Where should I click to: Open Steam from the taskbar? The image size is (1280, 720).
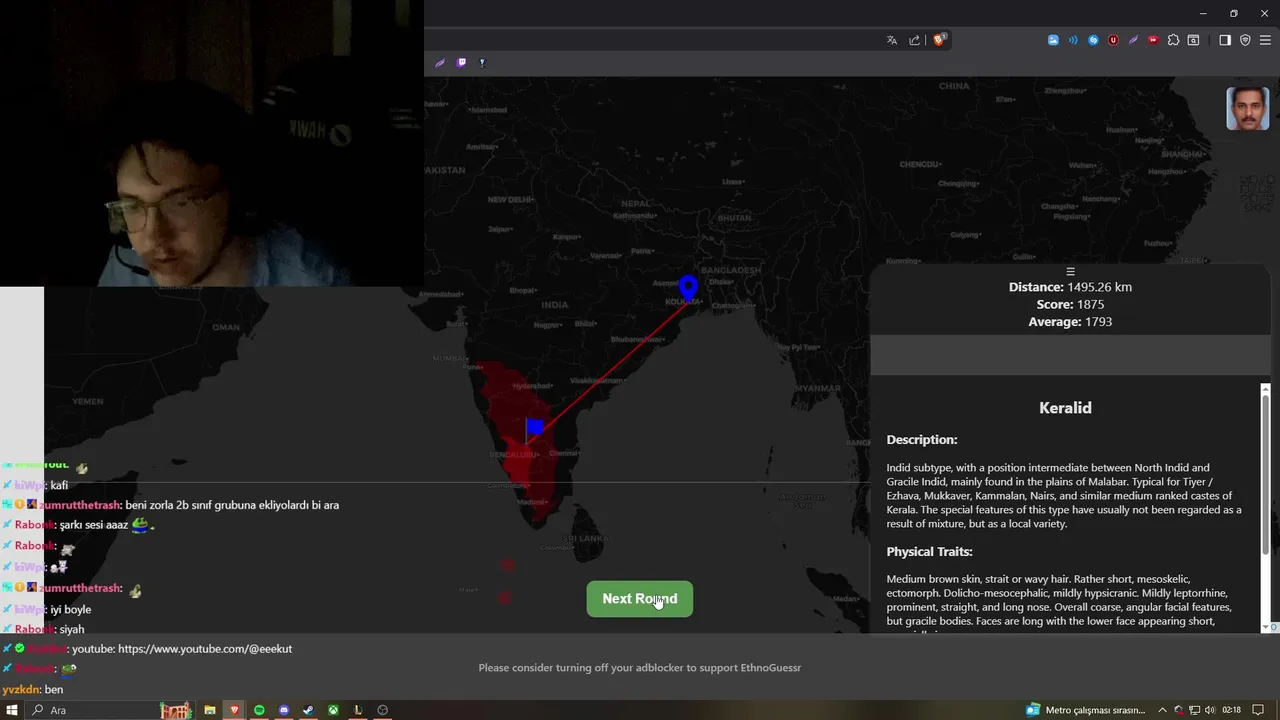[308, 710]
